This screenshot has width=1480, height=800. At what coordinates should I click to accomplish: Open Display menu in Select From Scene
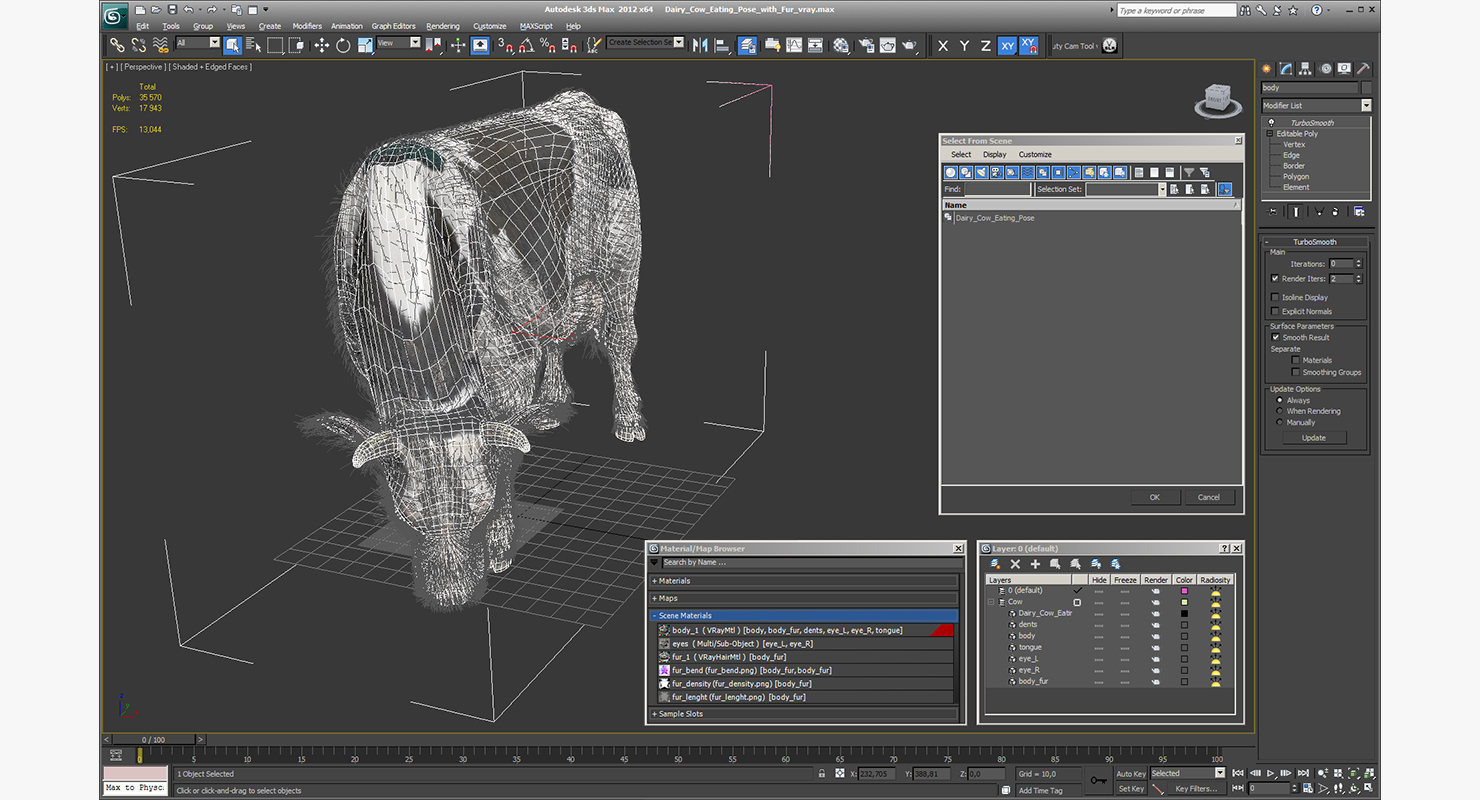(995, 155)
